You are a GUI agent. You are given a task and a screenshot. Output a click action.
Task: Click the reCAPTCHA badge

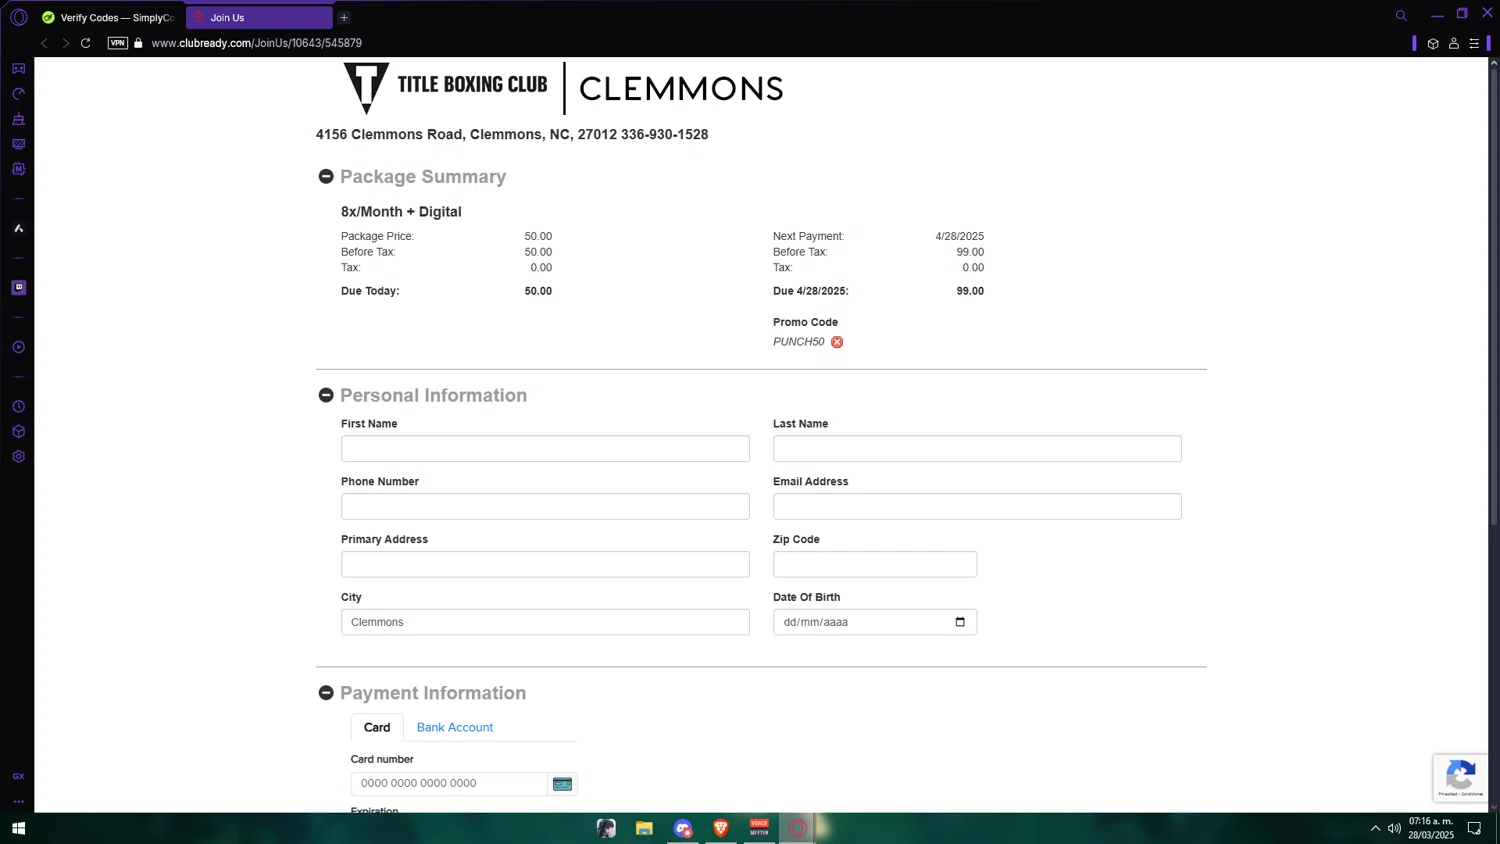[1460, 778]
